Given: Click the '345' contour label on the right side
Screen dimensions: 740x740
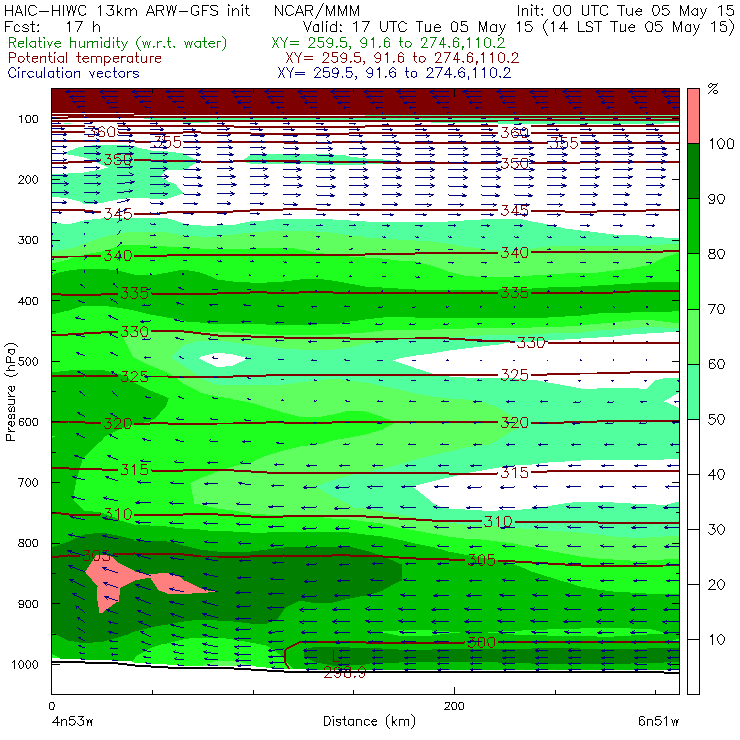Looking at the screenshot, I should (x=514, y=210).
